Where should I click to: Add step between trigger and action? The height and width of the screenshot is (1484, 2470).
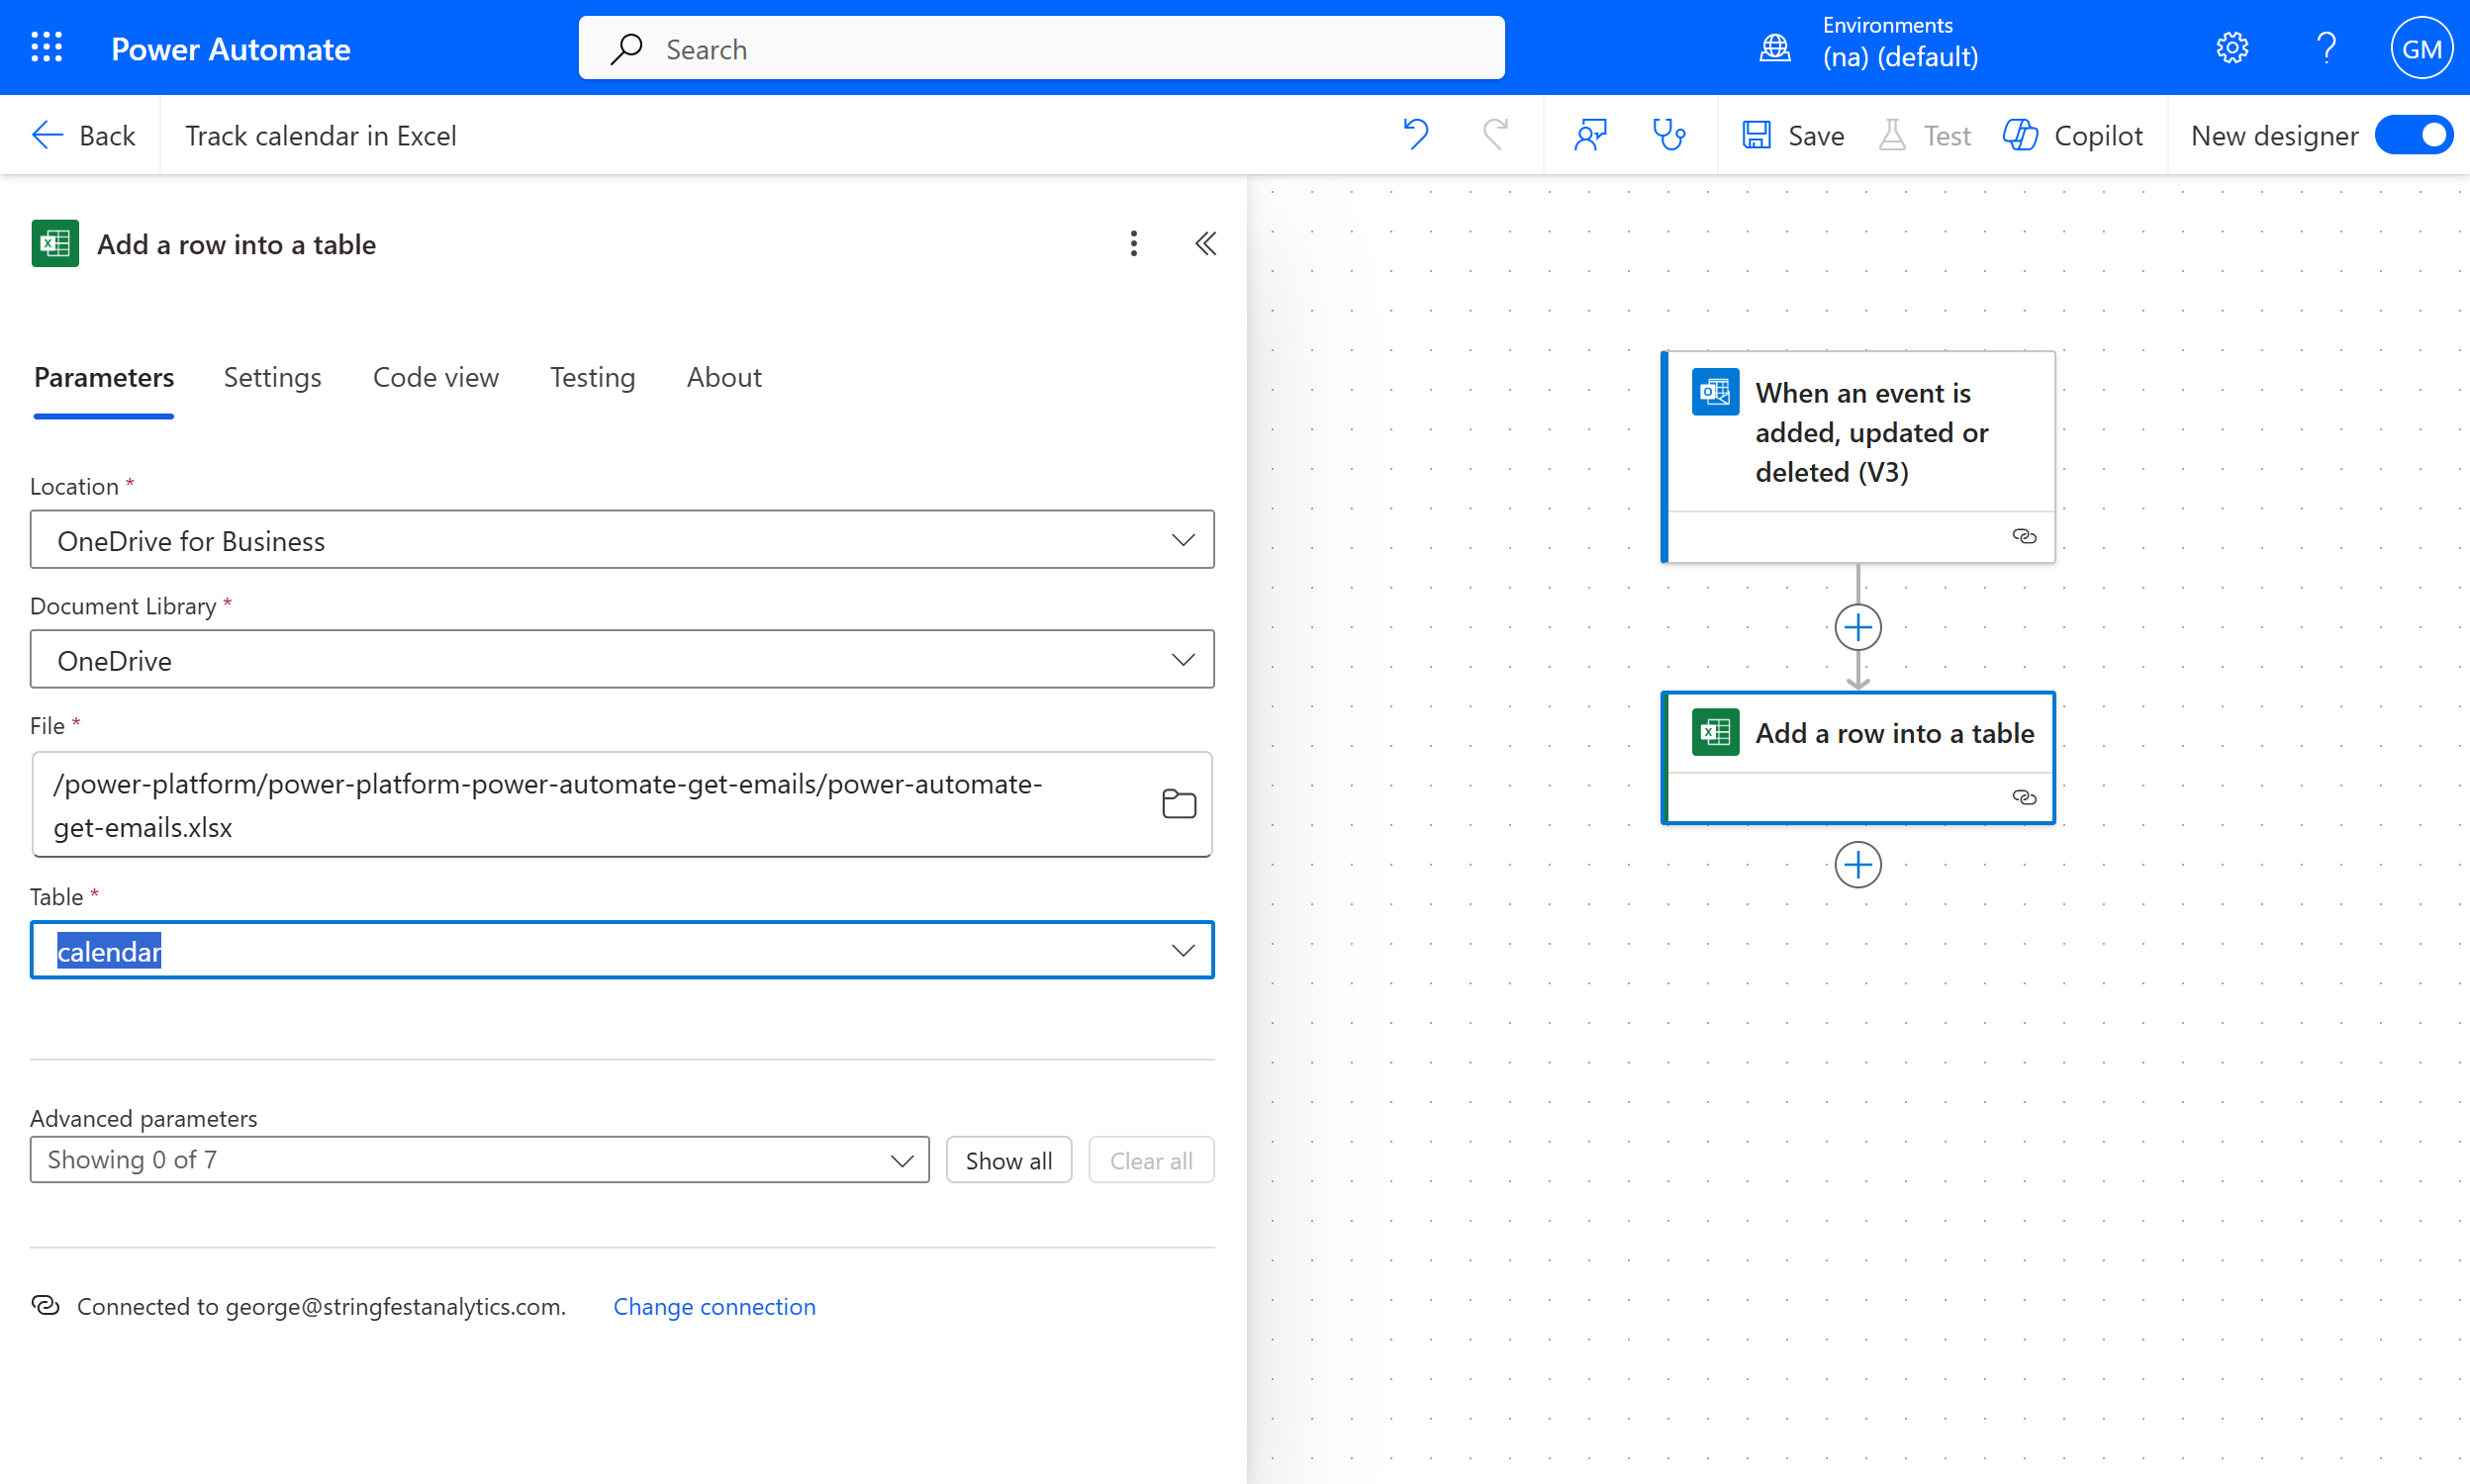pyautogui.click(x=1857, y=627)
